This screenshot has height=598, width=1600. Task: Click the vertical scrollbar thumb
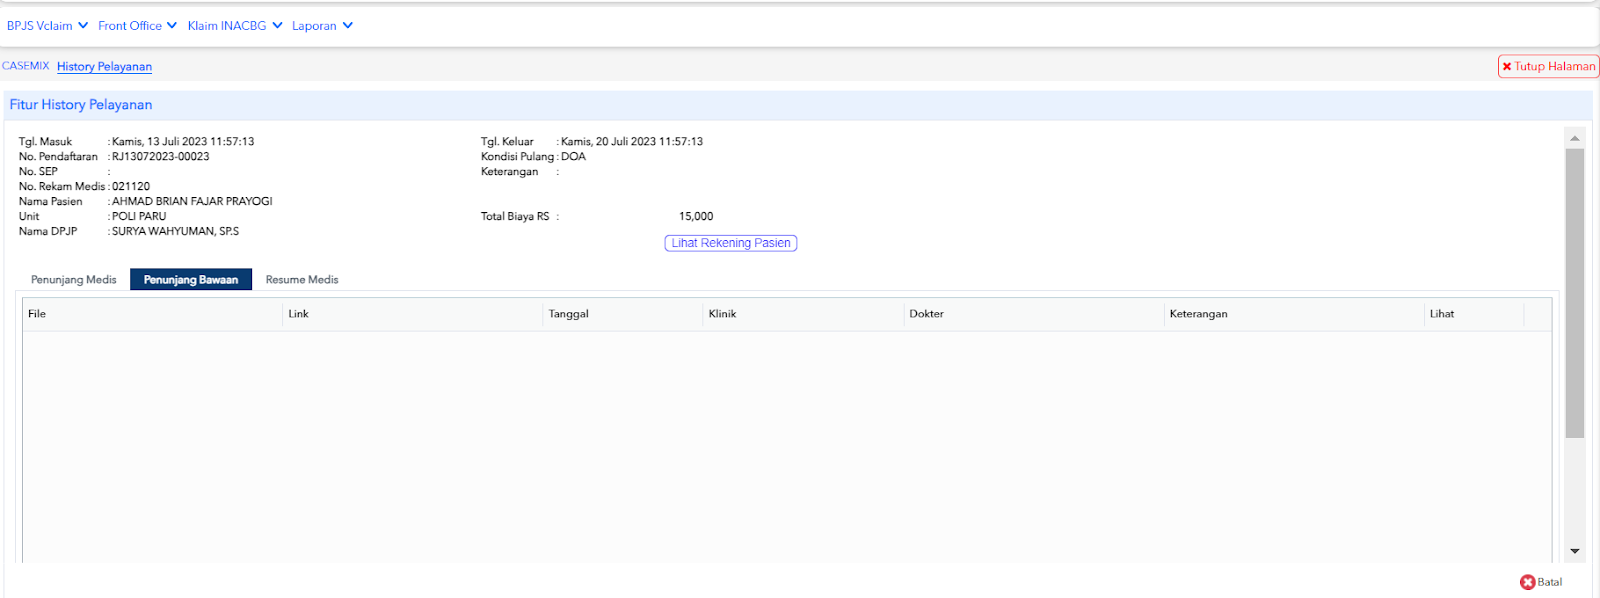point(1575,293)
